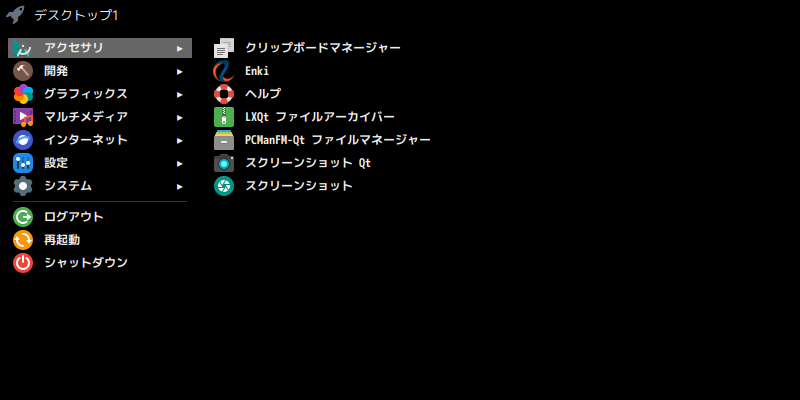Viewport: 800px width, 400px height.
Task: Expand the グラフィックス submenu arrow
Action: pos(180,95)
